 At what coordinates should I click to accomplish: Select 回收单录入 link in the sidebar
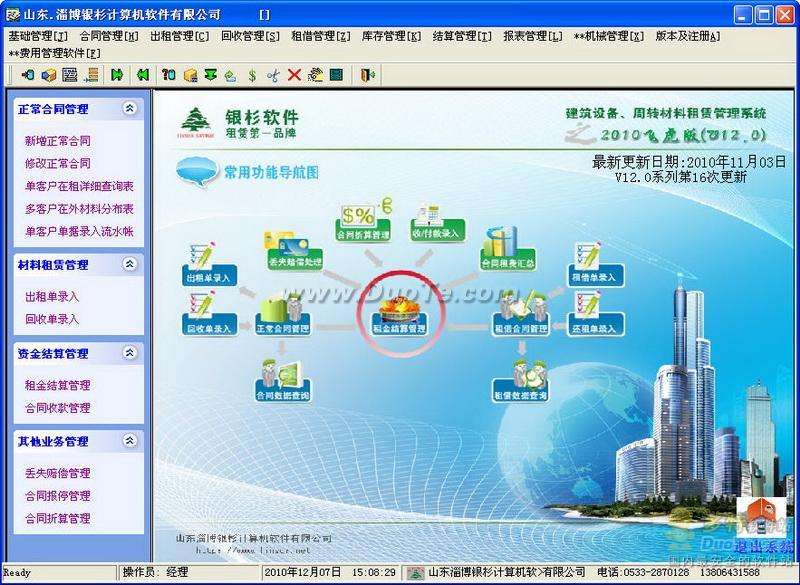[52, 319]
